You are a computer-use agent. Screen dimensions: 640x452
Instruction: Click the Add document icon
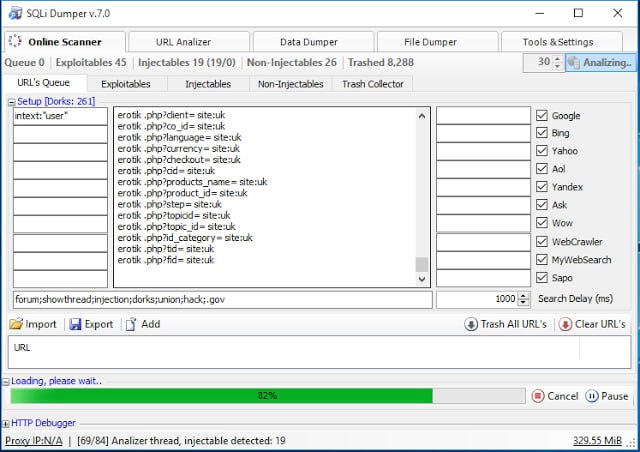131,324
